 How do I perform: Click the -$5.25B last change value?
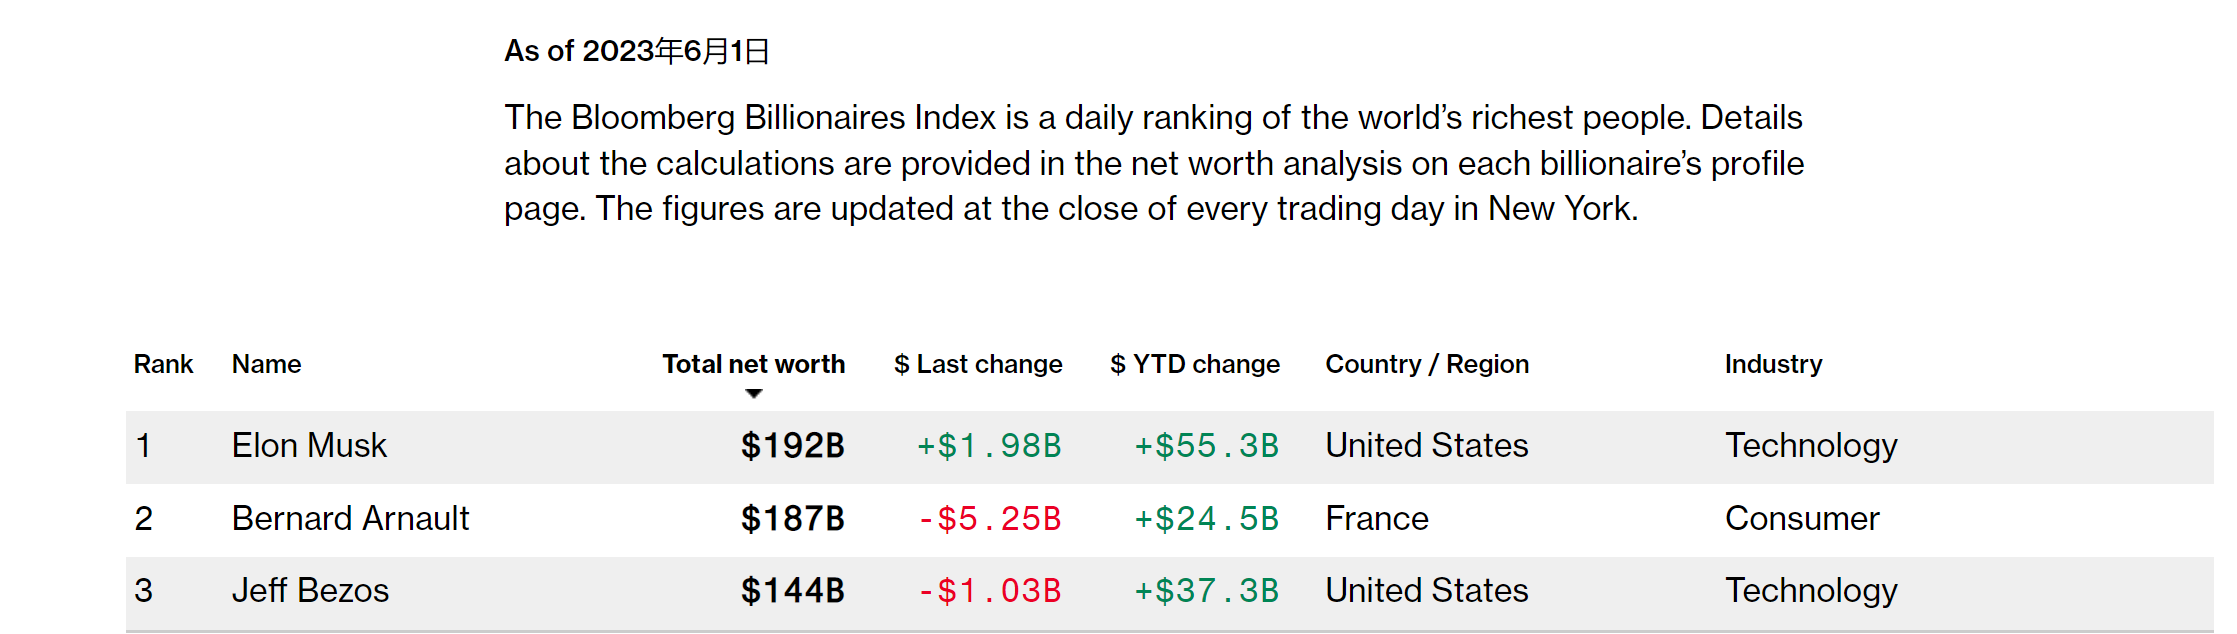pyautogui.click(x=989, y=519)
